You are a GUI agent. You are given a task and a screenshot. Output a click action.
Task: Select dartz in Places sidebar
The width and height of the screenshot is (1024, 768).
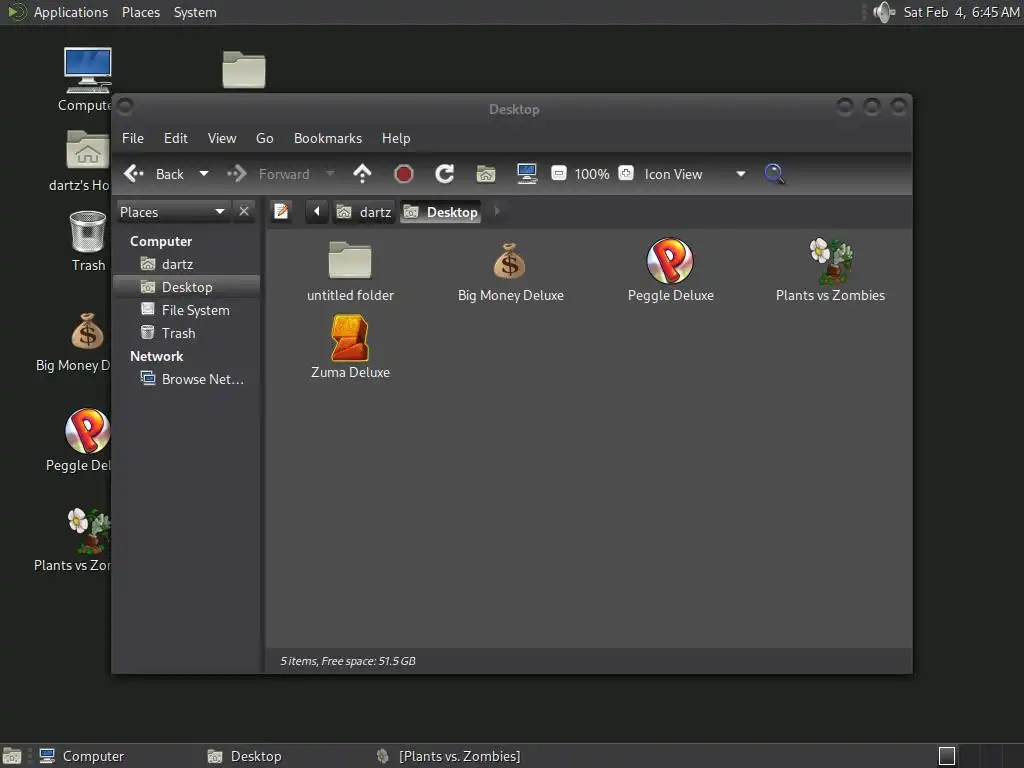(177, 264)
